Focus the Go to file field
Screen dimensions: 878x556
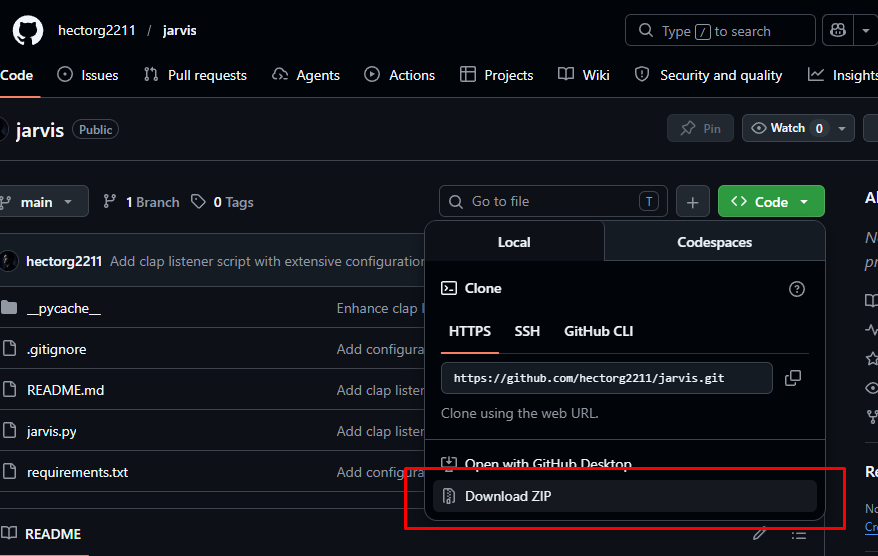pos(553,201)
